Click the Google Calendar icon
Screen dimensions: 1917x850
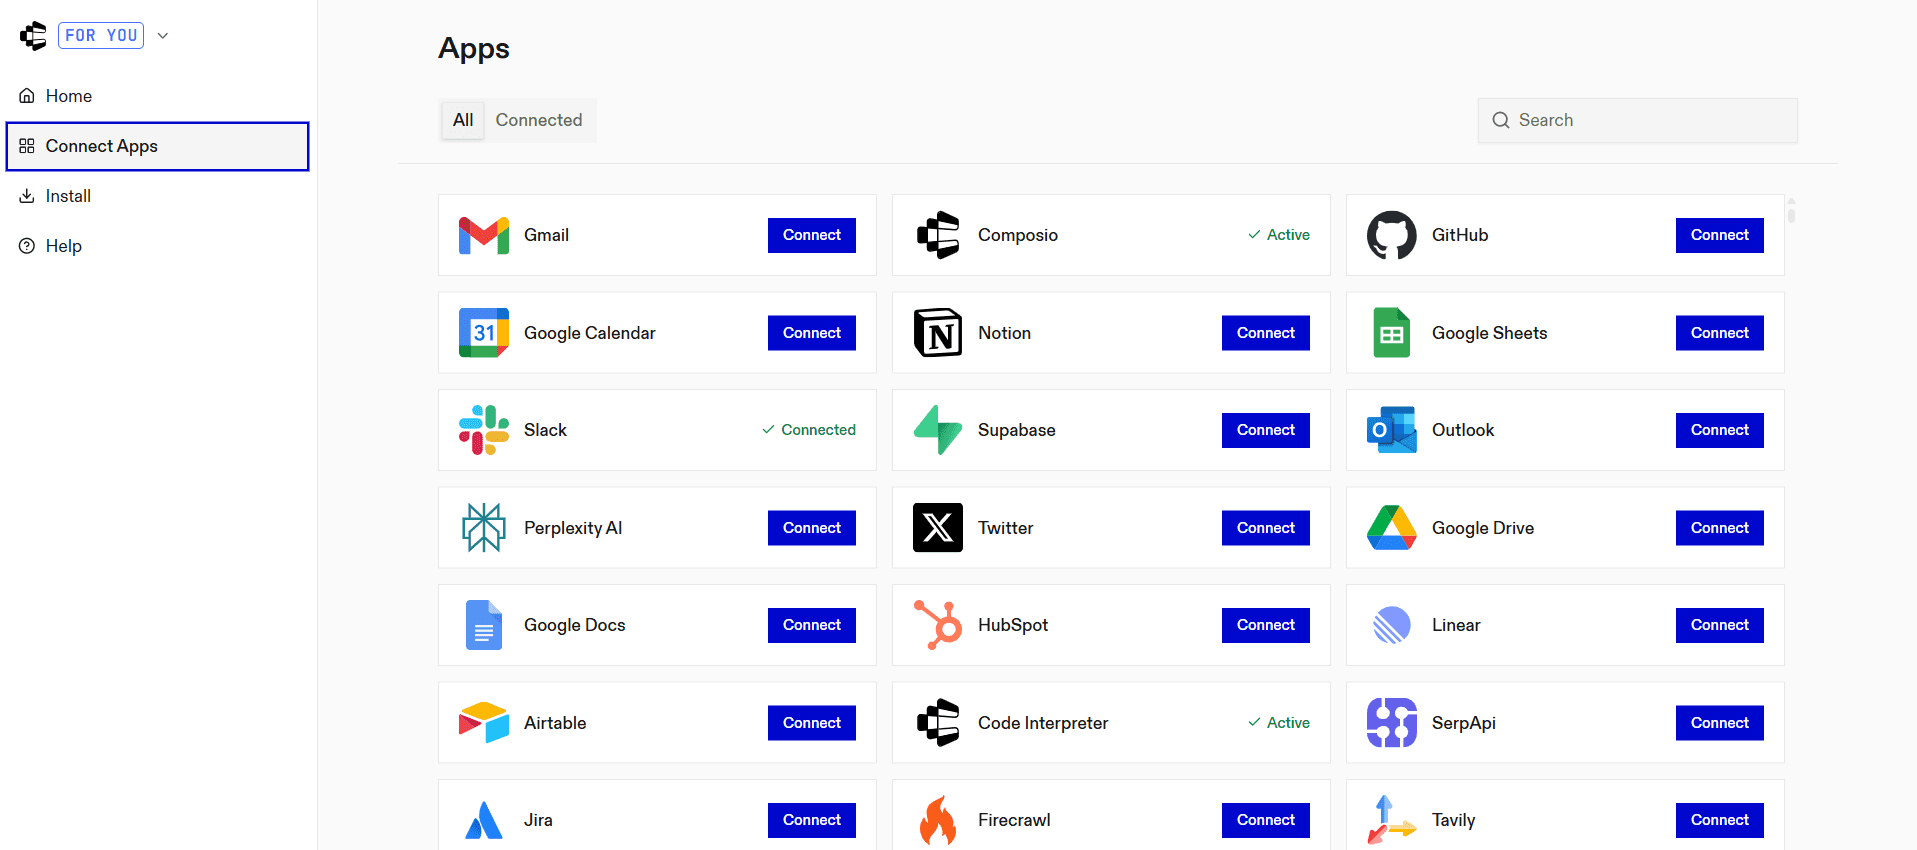coord(484,333)
